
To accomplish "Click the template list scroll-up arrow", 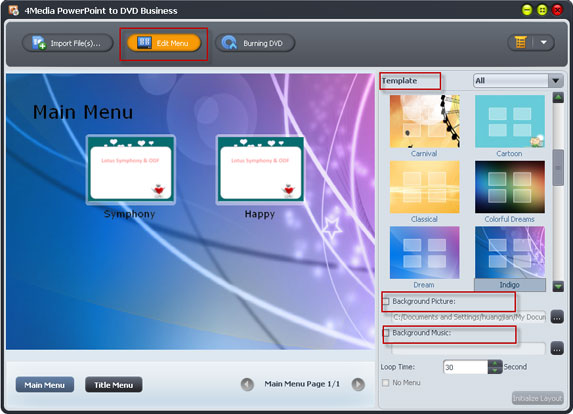I will (558, 98).
